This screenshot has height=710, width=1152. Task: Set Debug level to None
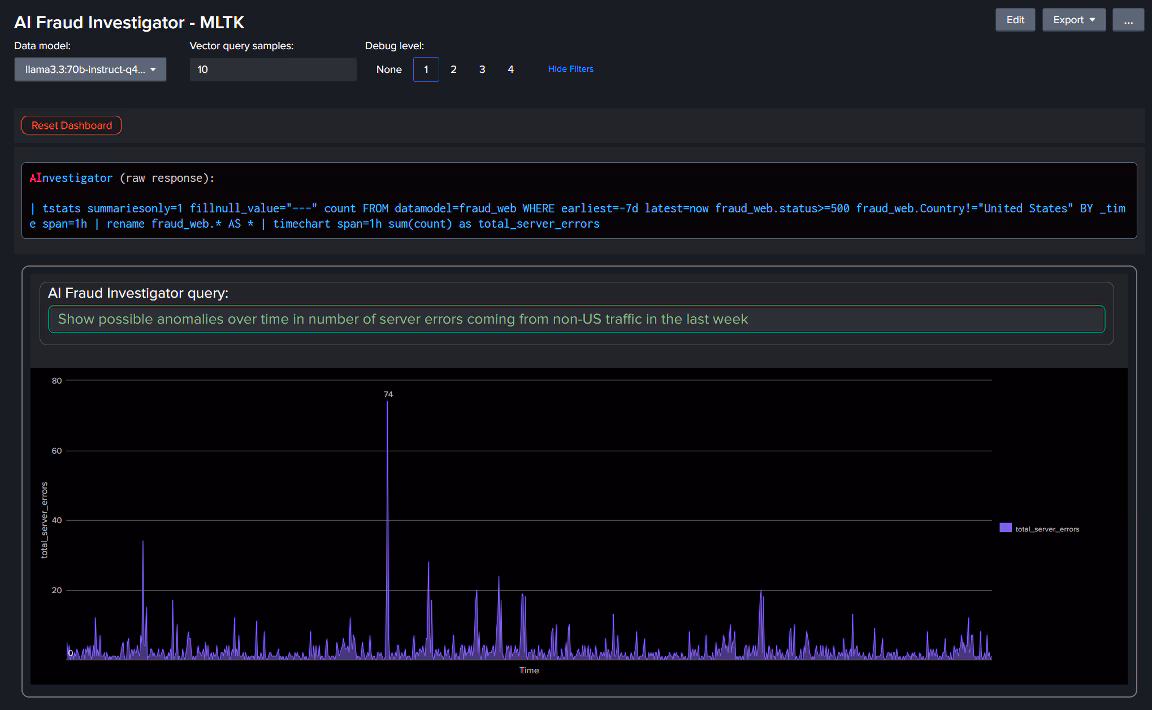(389, 69)
